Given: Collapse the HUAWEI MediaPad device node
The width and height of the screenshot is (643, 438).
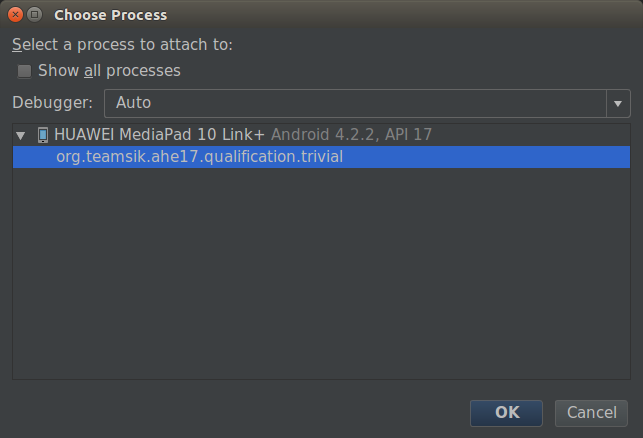Looking at the screenshot, I should tap(21, 135).
